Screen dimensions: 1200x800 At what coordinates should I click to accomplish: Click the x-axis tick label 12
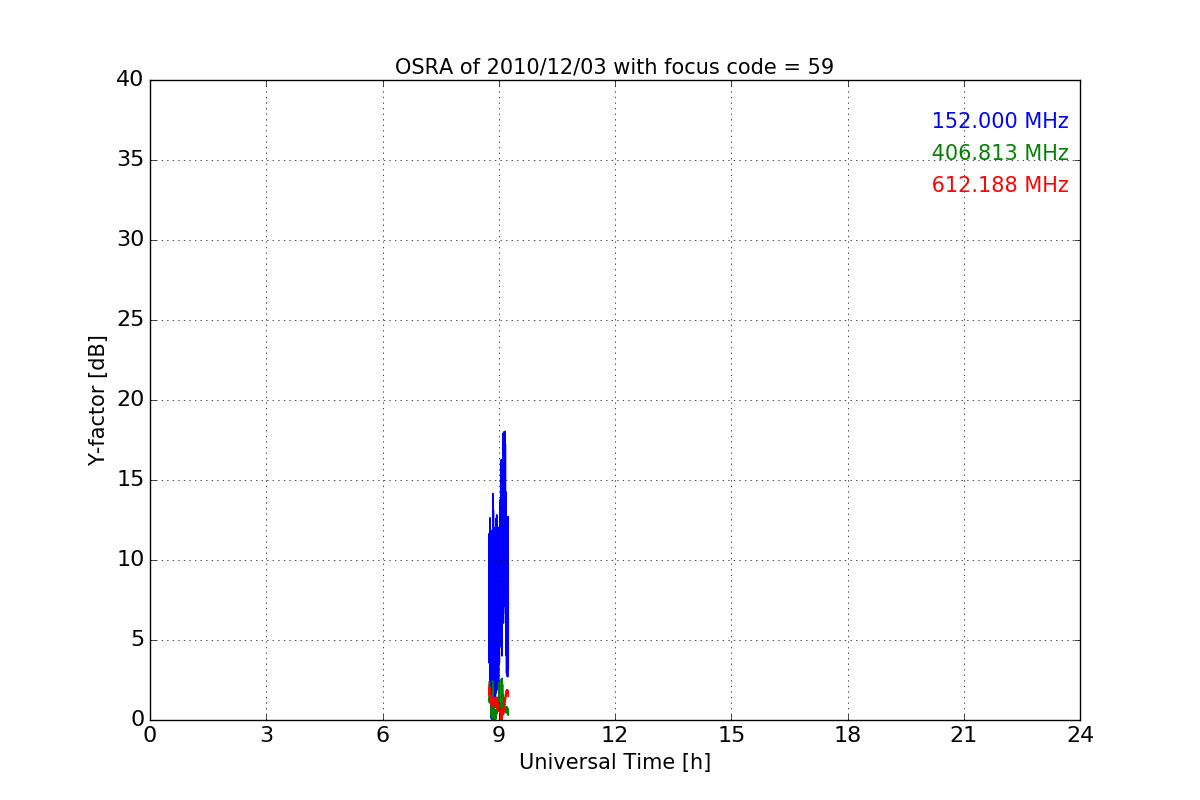pyautogui.click(x=615, y=735)
